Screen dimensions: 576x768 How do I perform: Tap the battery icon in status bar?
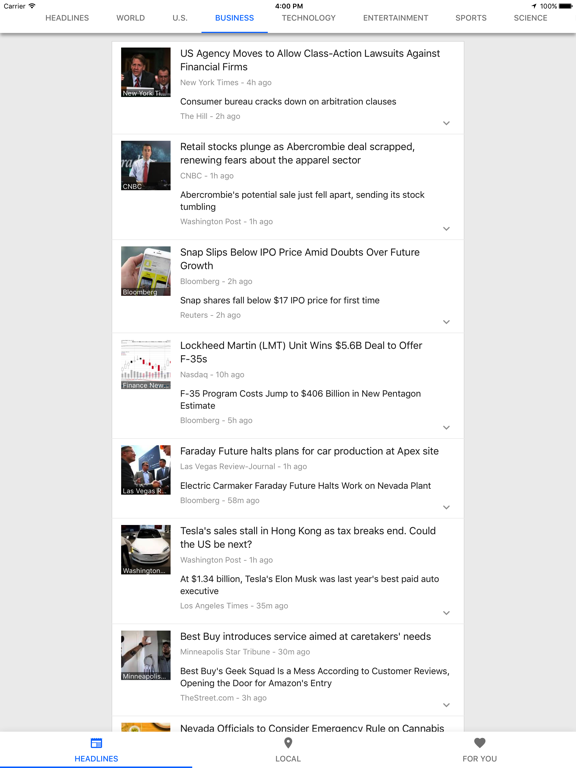(565, 6)
